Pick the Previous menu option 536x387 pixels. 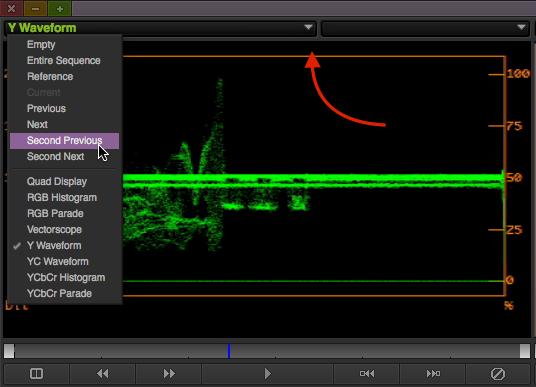[46, 108]
